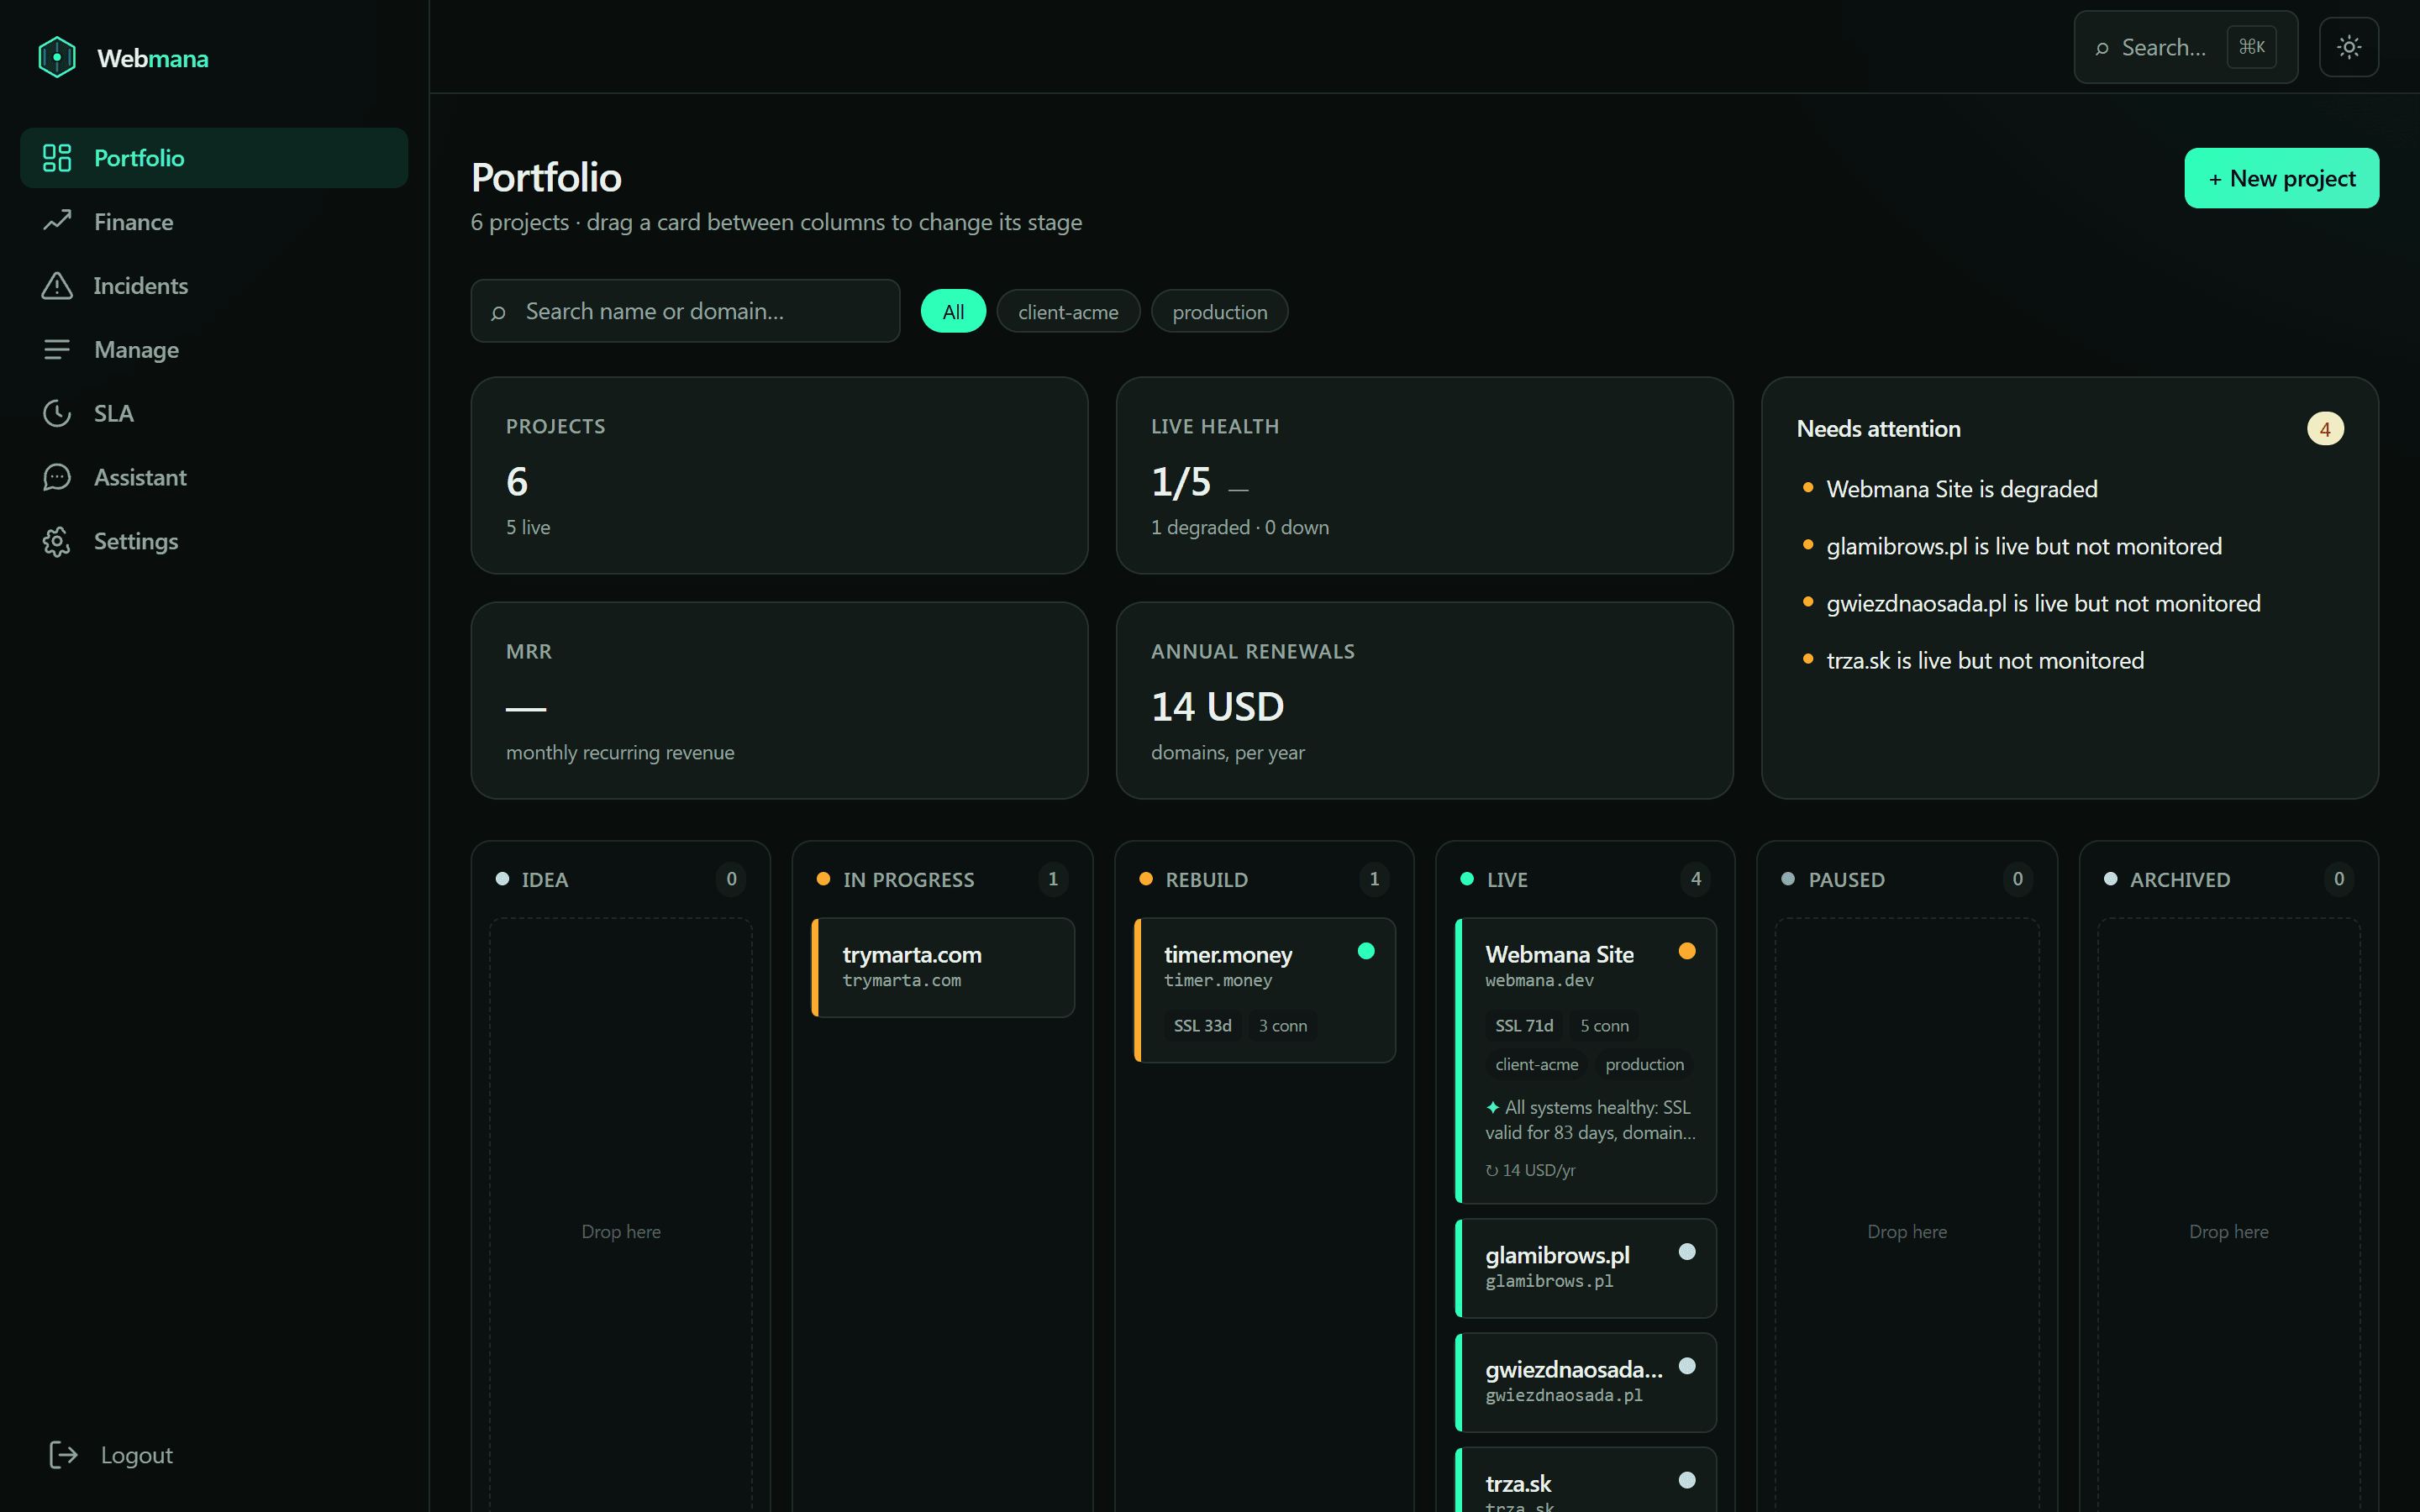The image size is (2420, 1512).
Task: Open the trymarta.com project card
Action: [x=943, y=967]
